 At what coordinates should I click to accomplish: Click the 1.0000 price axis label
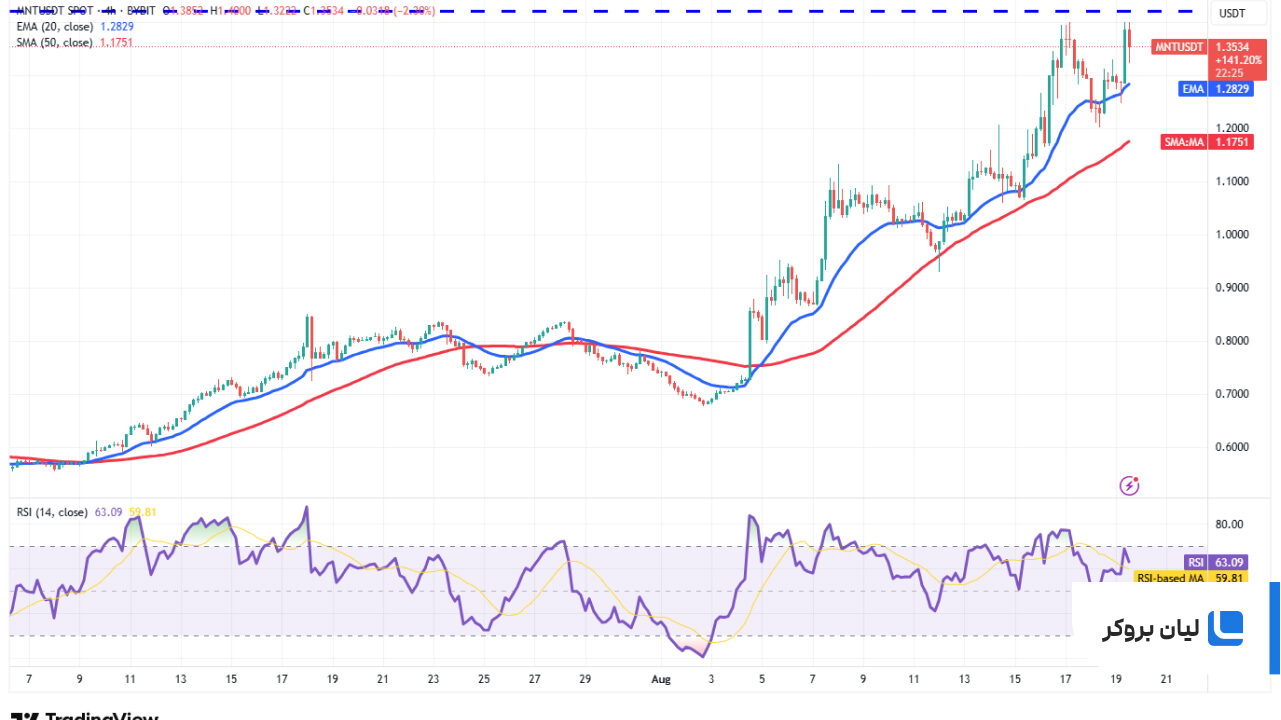pyautogui.click(x=1230, y=234)
